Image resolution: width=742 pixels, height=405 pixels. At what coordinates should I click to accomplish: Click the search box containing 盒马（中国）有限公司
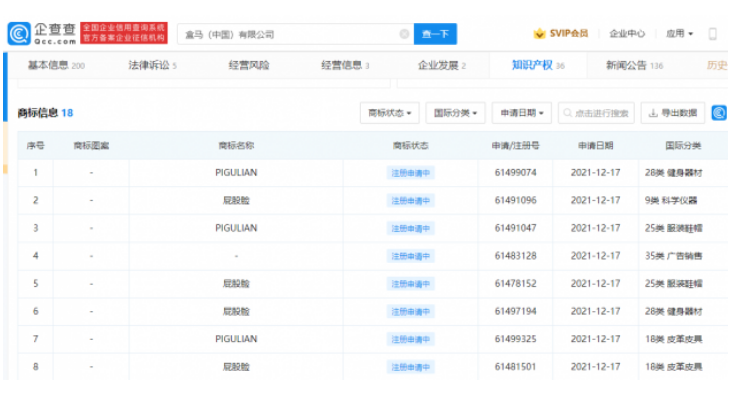click(x=295, y=34)
